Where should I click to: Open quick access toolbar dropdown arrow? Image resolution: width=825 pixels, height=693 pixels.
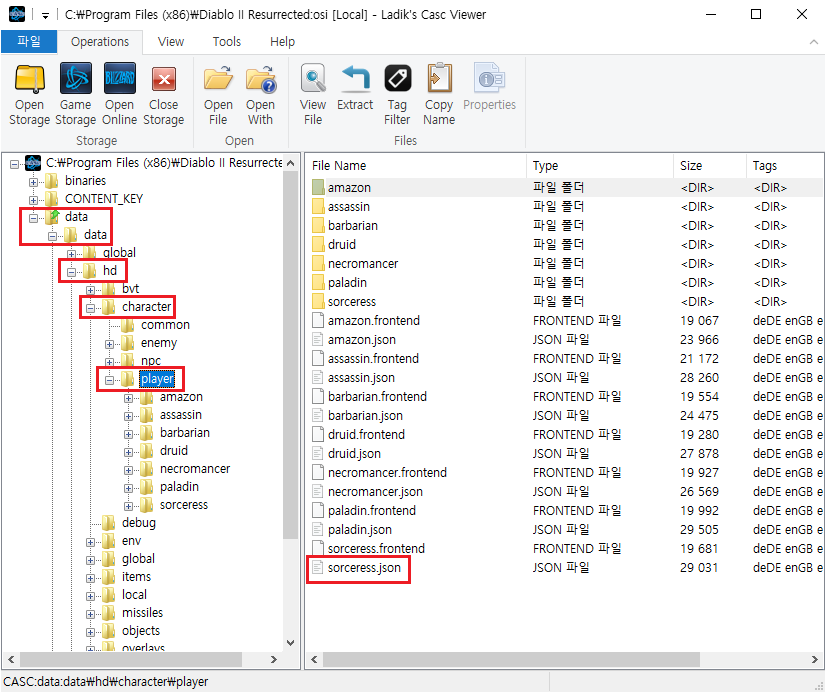(x=46, y=16)
